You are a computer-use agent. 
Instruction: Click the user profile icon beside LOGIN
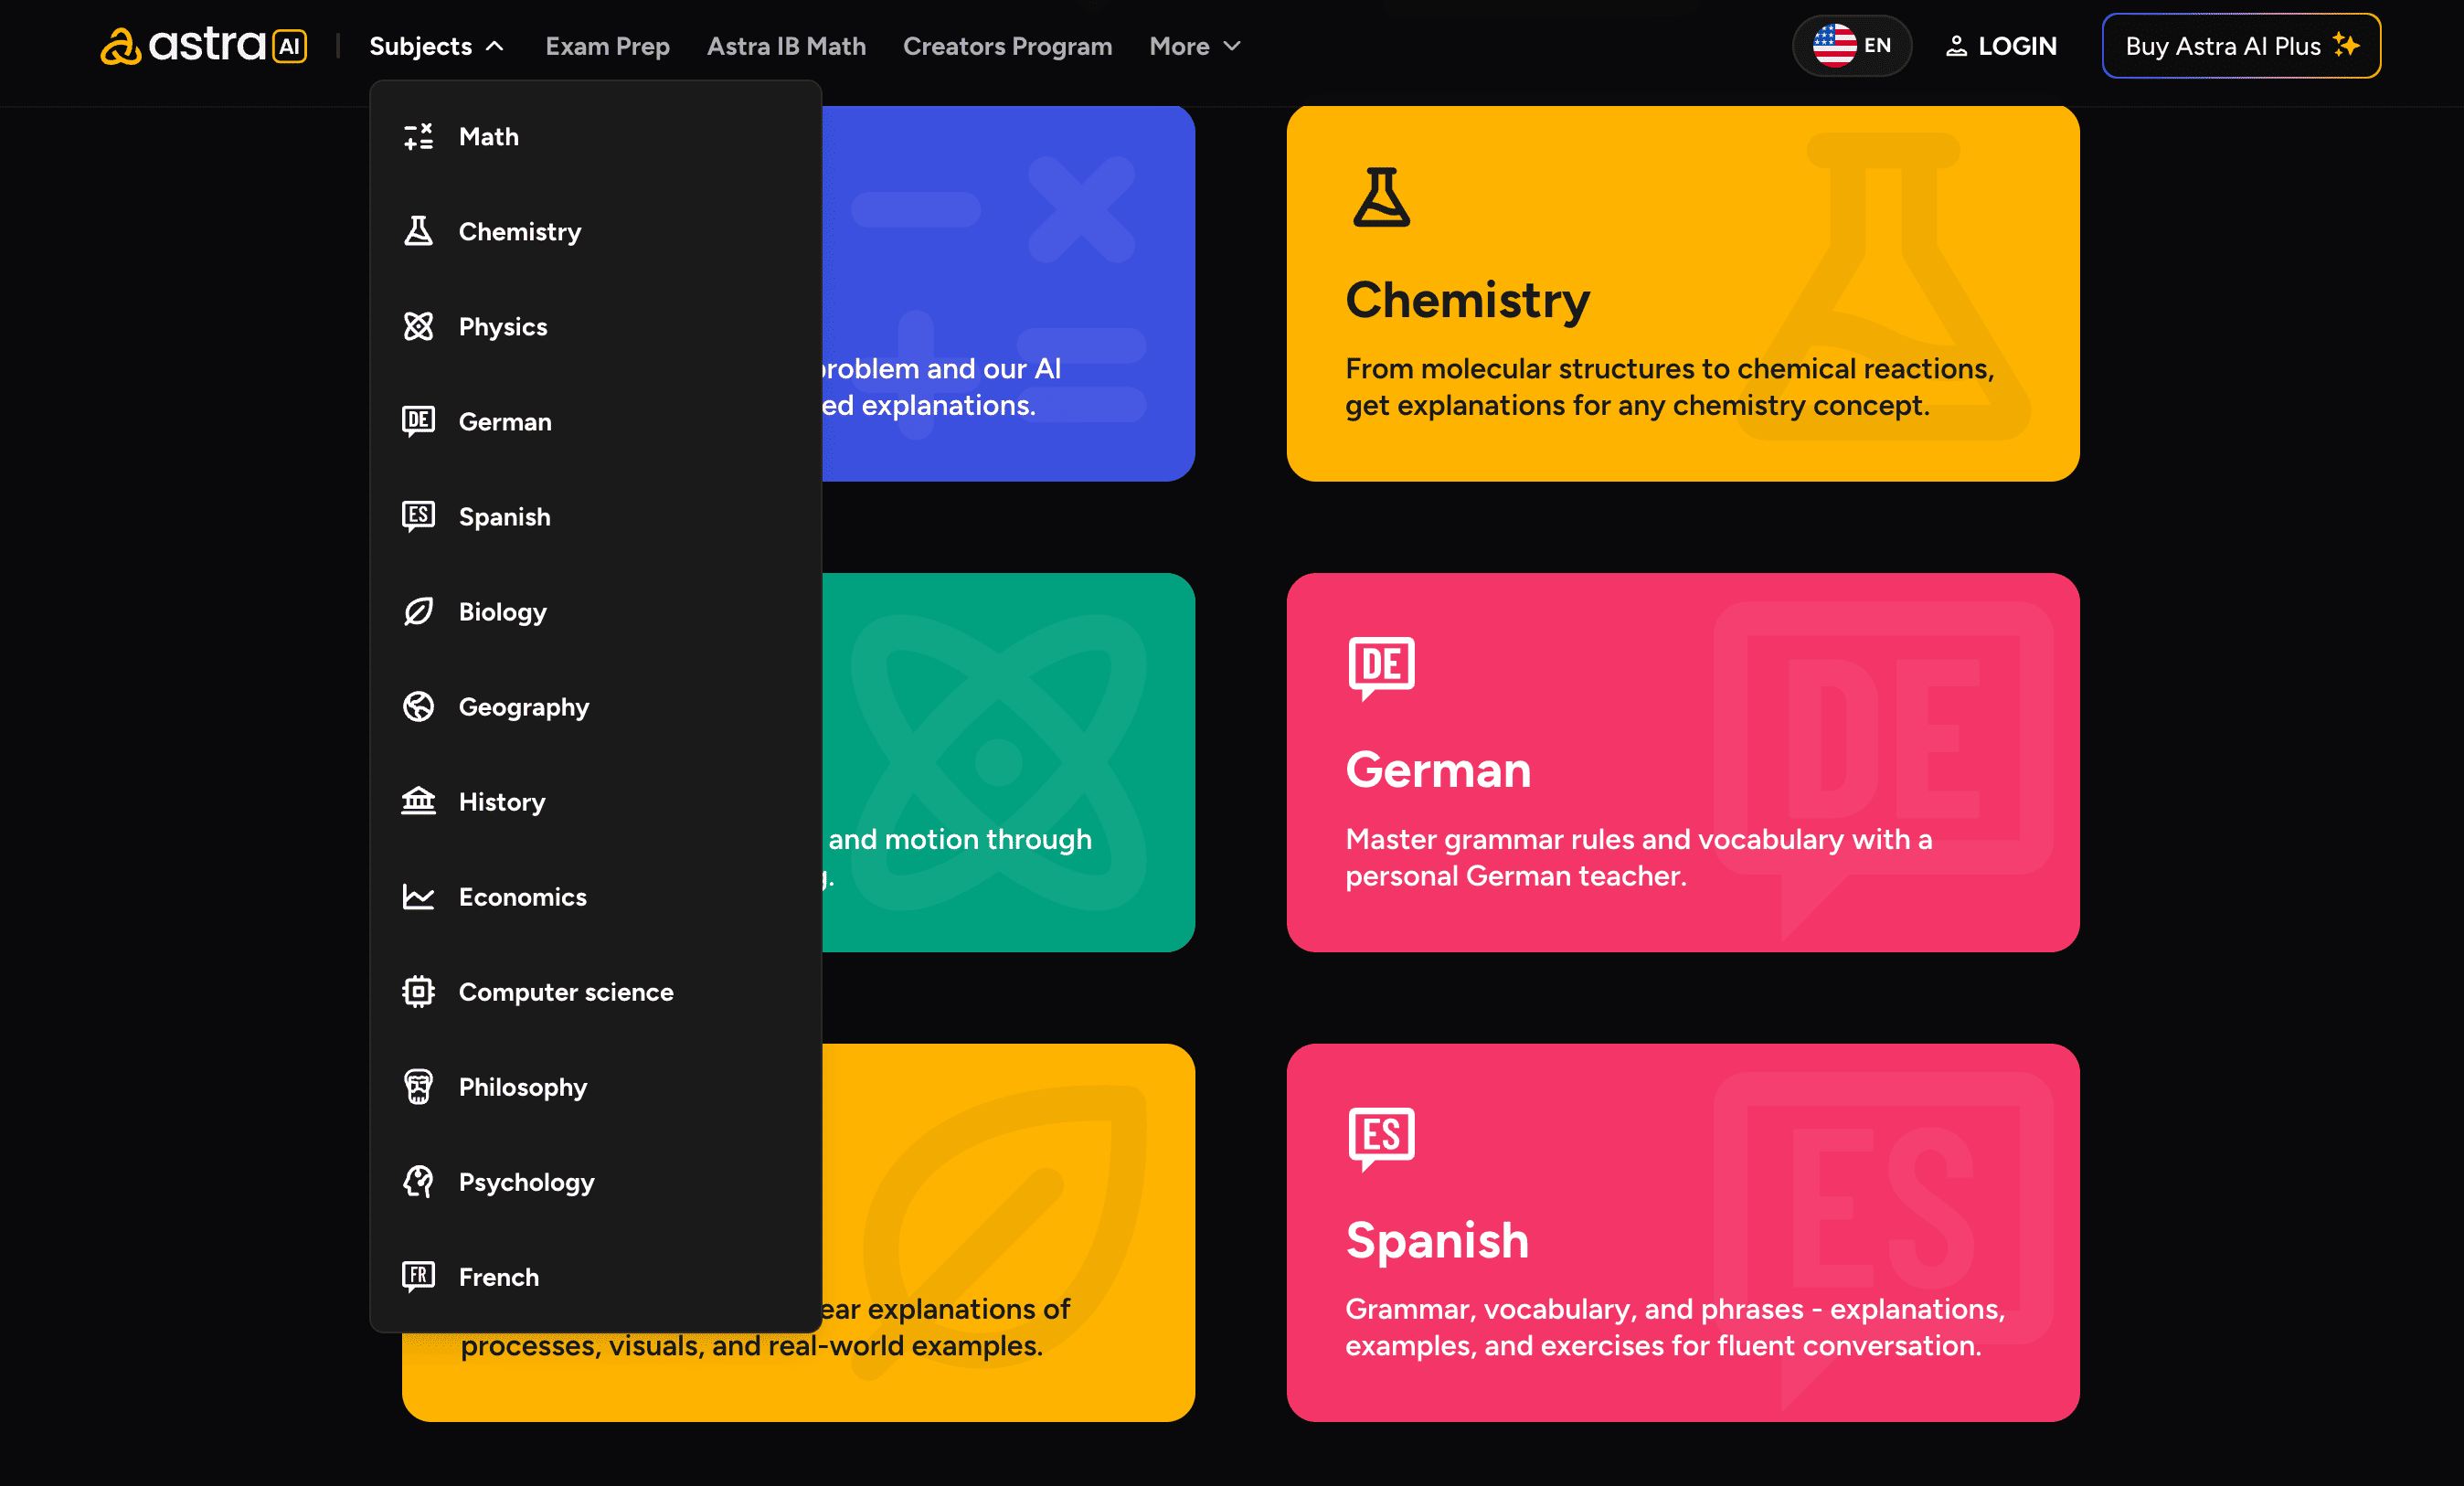point(1956,46)
